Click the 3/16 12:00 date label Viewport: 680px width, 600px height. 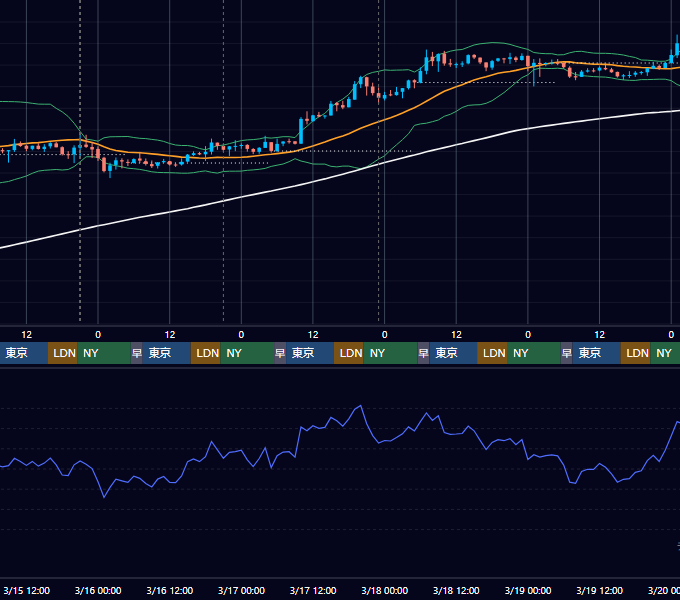point(170,590)
